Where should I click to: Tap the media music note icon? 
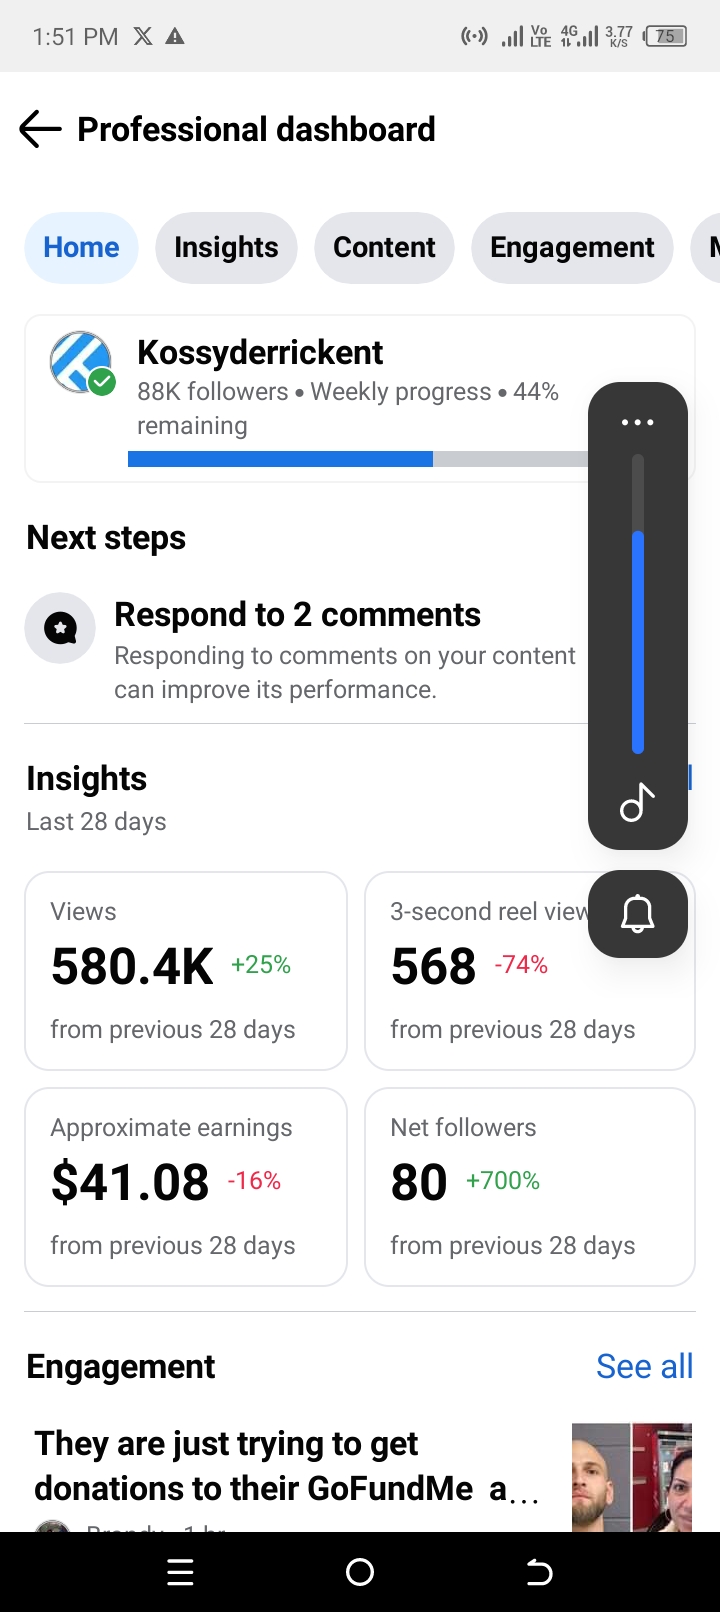coord(637,802)
